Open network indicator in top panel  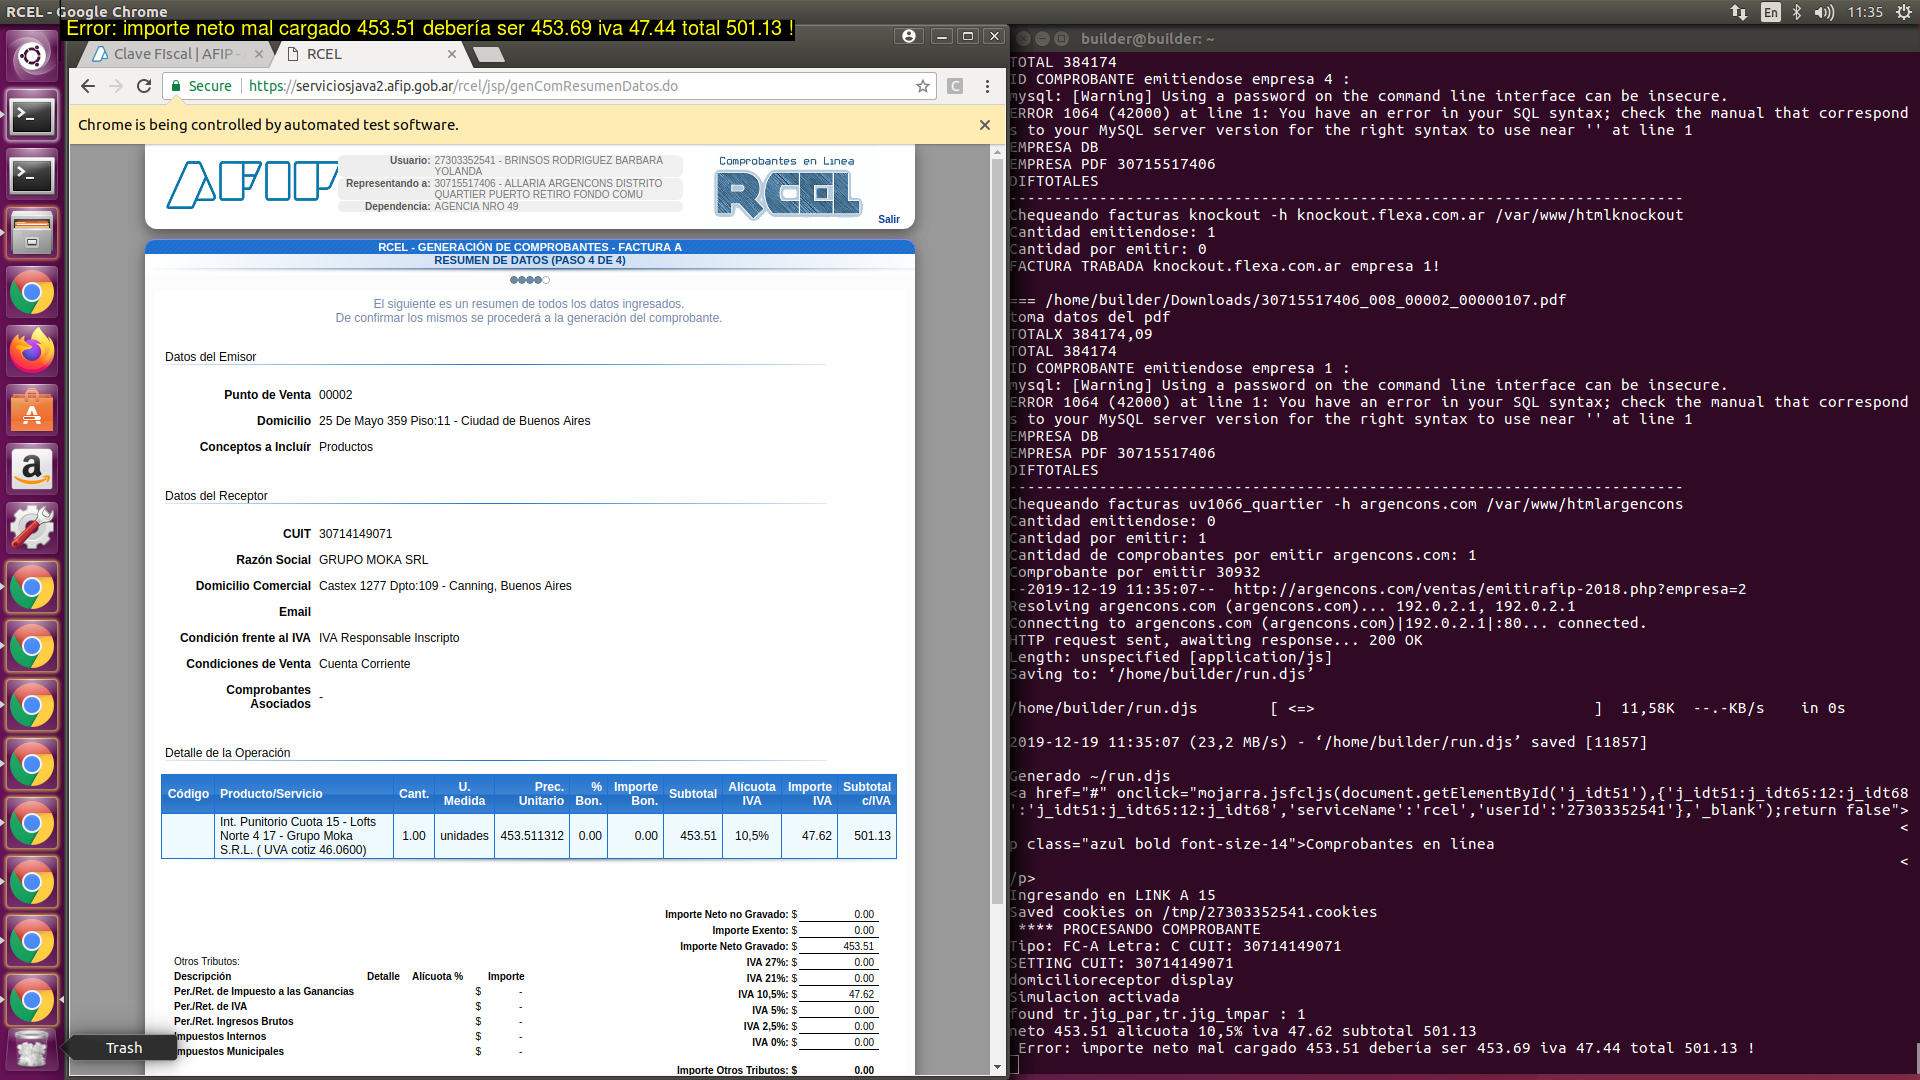1739,12
